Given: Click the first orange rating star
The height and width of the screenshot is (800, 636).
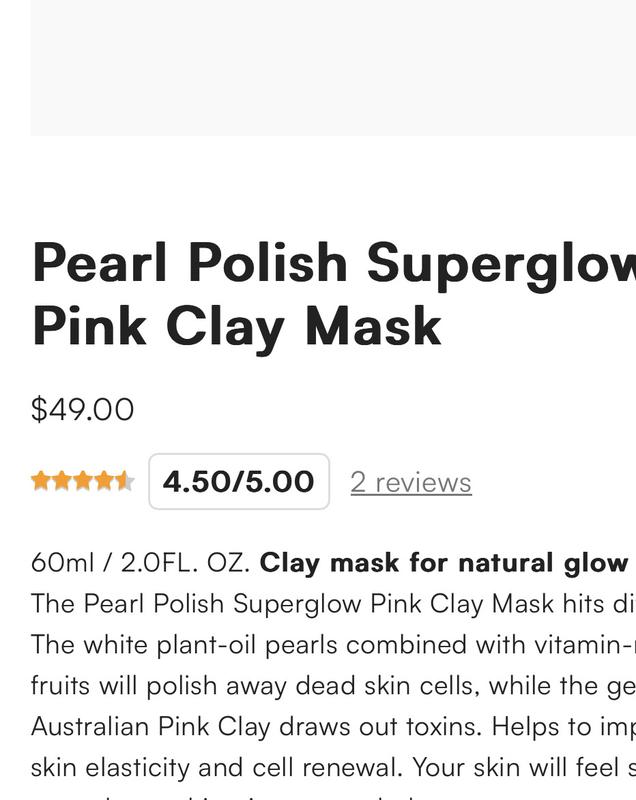Looking at the screenshot, I should pyautogui.click(x=41, y=481).
